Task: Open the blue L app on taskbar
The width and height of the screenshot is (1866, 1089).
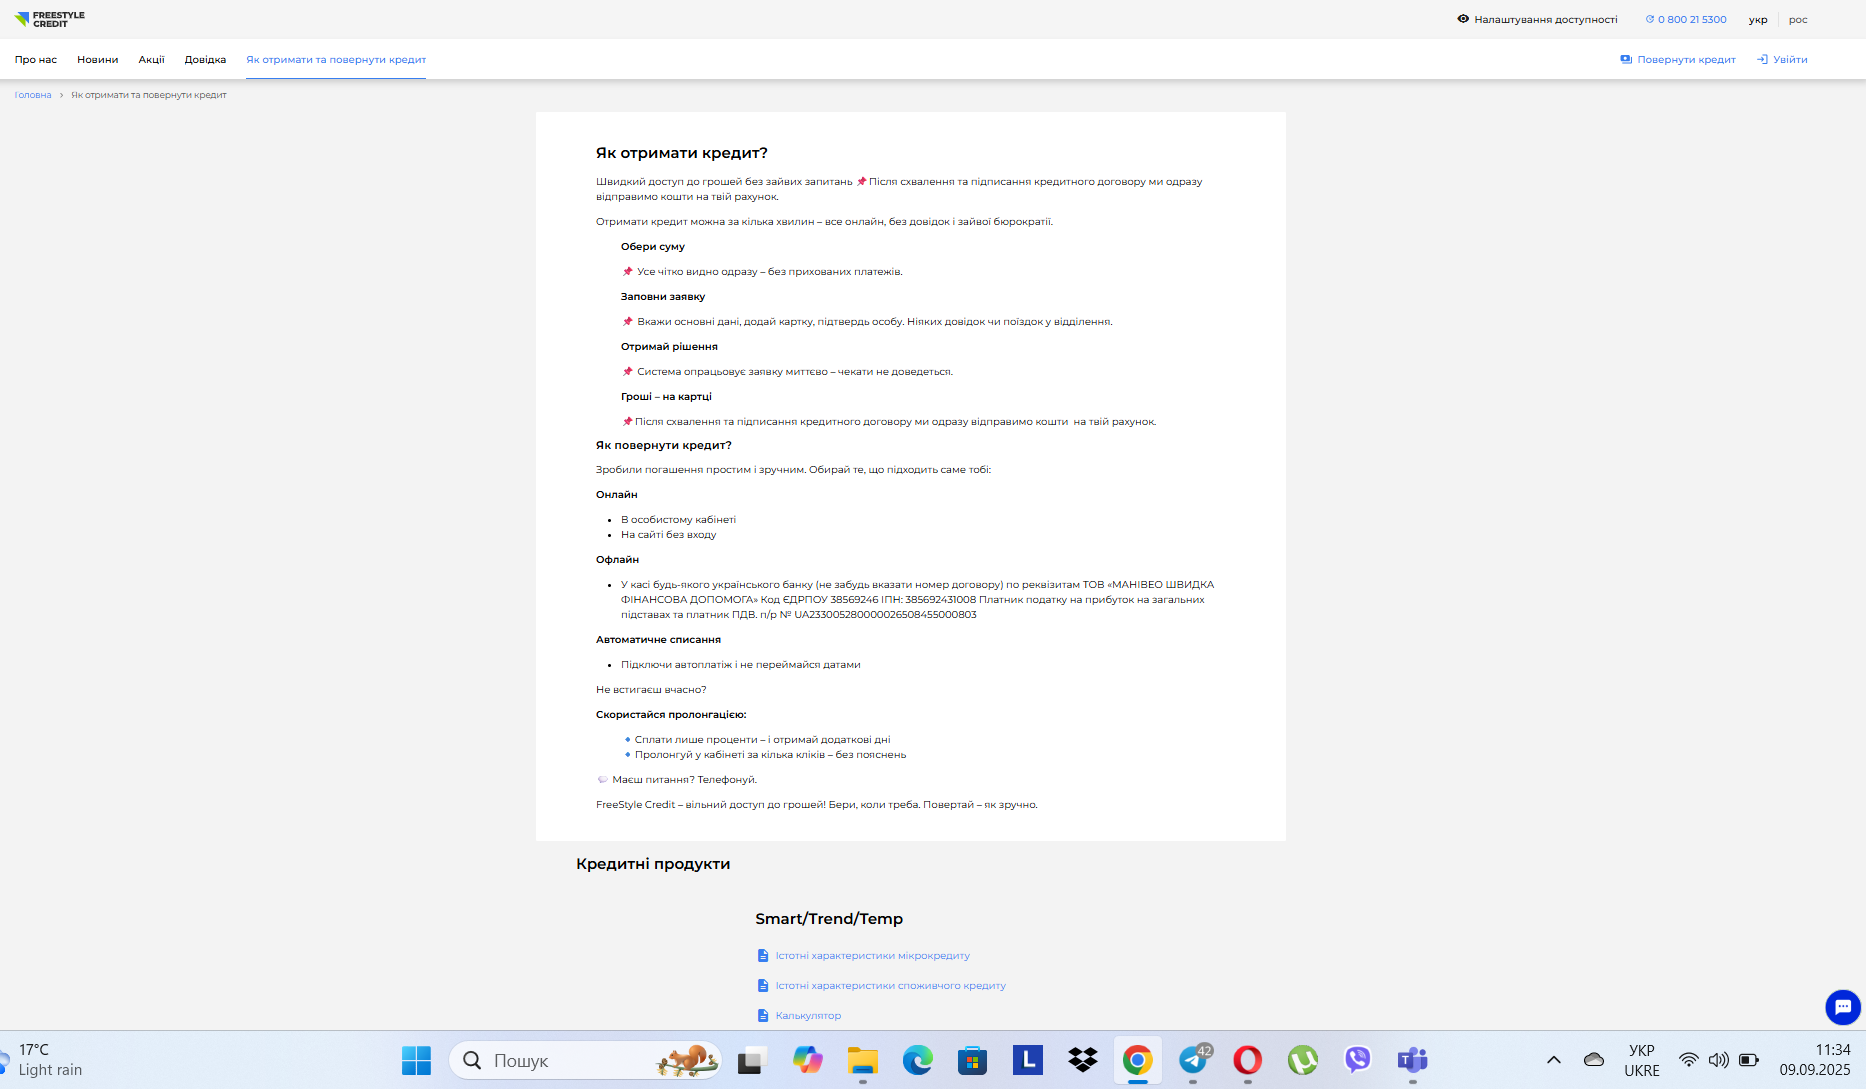Action: [1027, 1060]
